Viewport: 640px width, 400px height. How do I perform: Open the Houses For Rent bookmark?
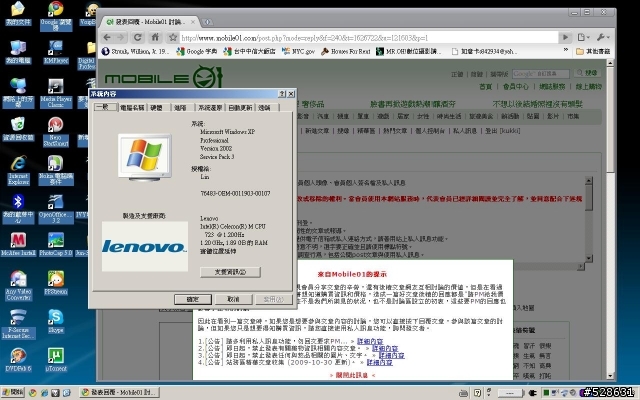346,51
